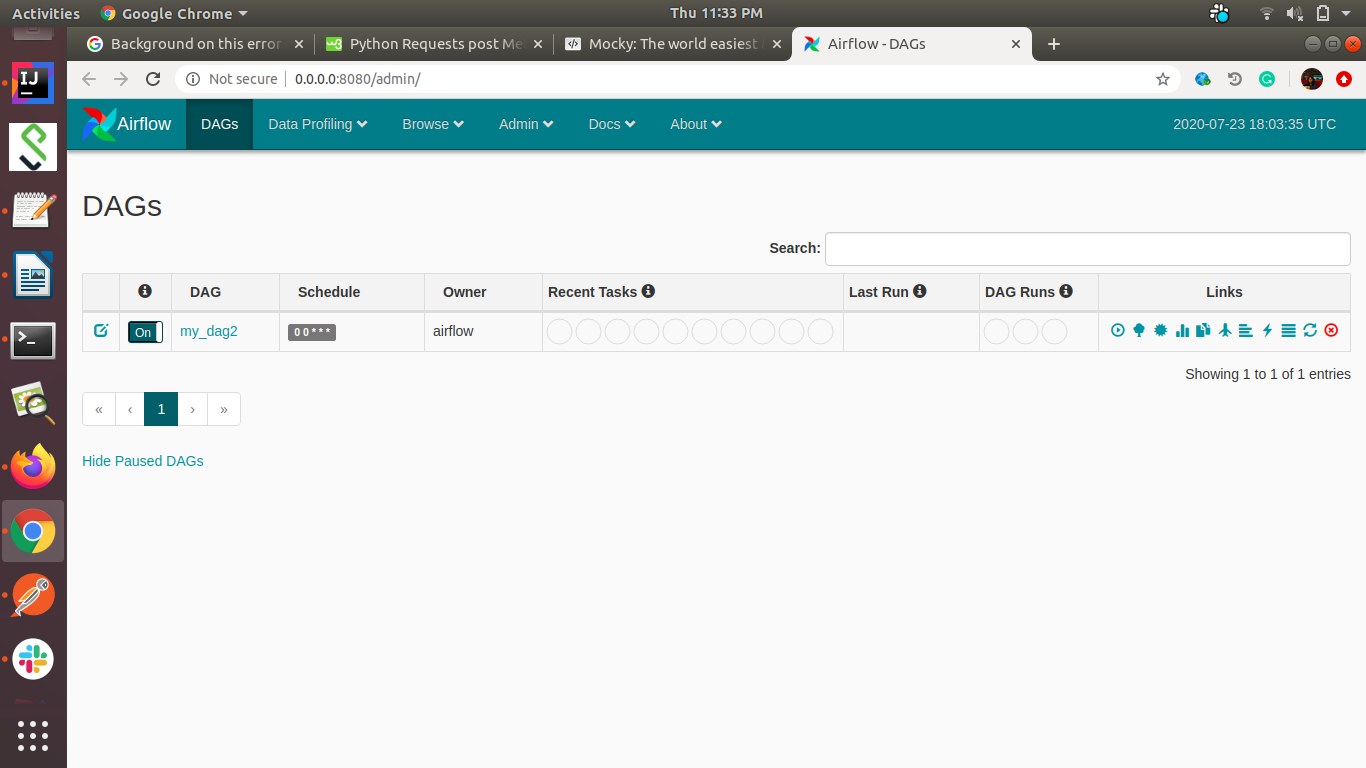Click the Recent Tasks info icon
Screen dimensions: 1366x768
coord(648,291)
